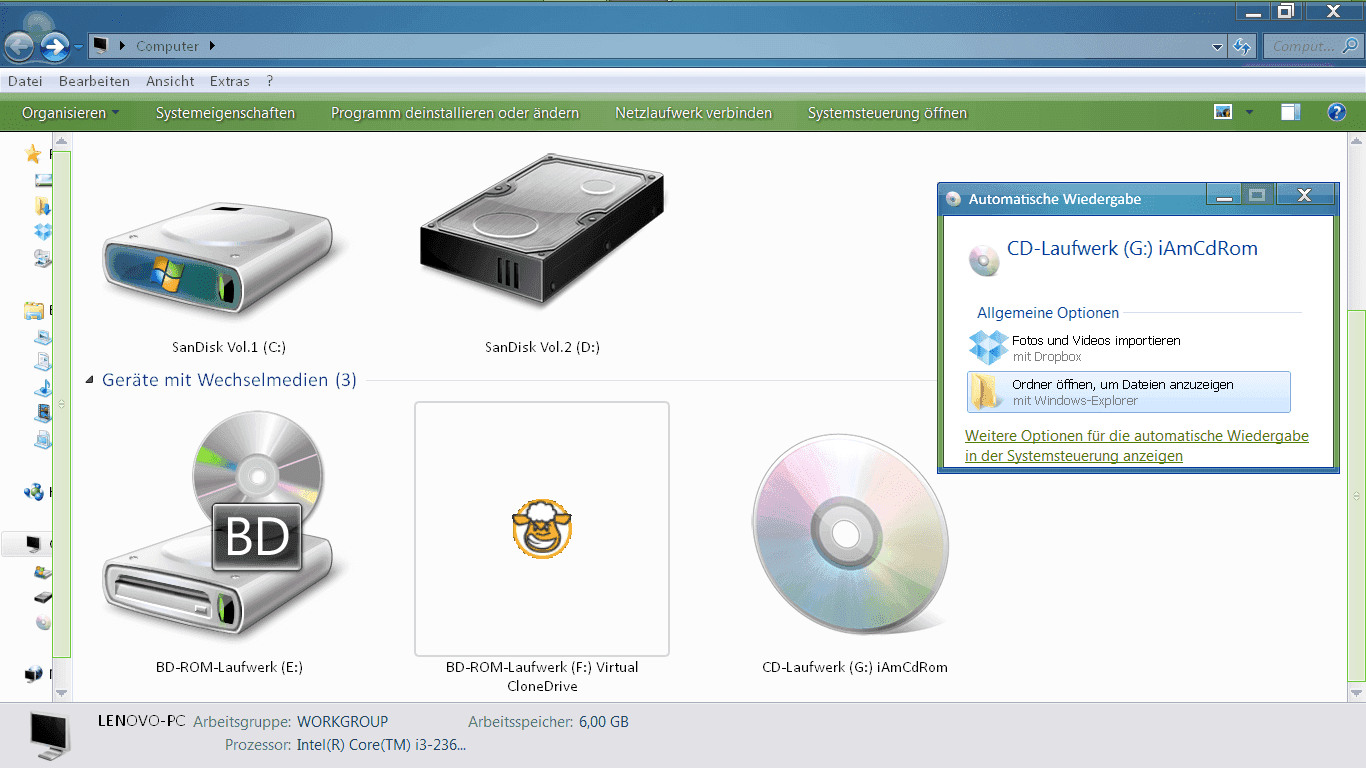This screenshot has height=768, width=1366.
Task: Select Virtual CloneDrive (F:) sheep icon
Action: [x=542, y=528]
